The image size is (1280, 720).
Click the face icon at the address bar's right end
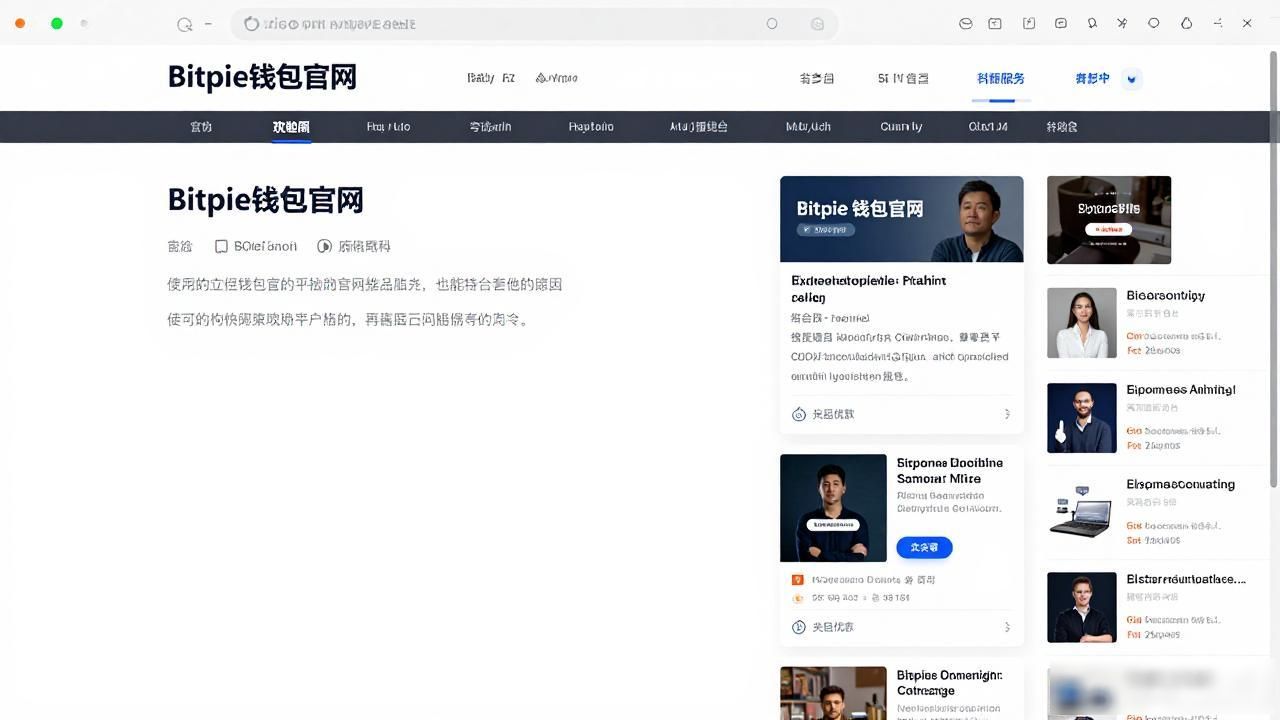coord(817,24)
